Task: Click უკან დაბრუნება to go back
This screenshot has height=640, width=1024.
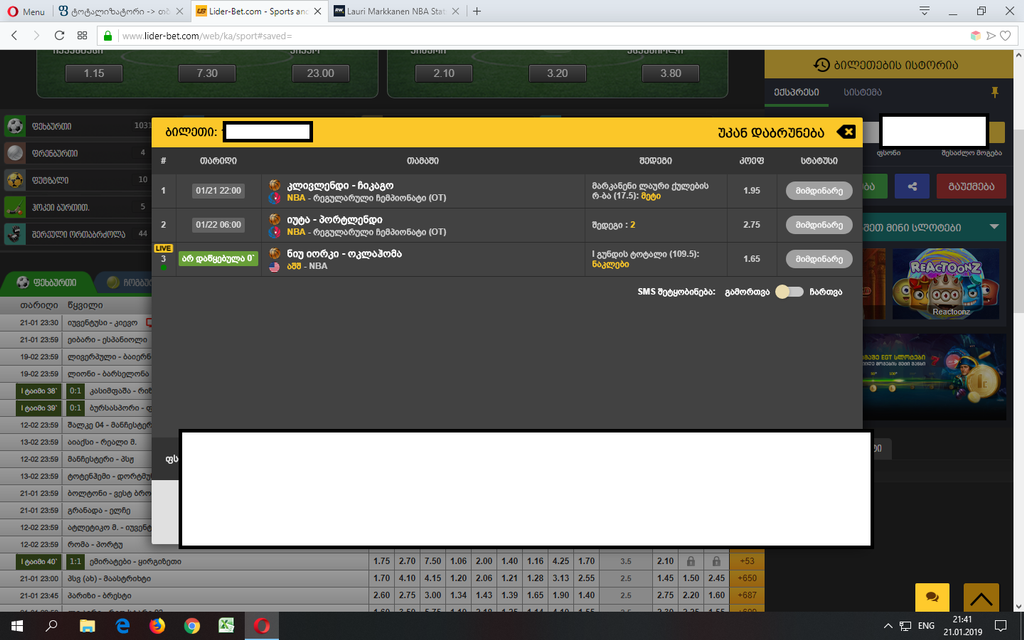Action: [771, 133]
